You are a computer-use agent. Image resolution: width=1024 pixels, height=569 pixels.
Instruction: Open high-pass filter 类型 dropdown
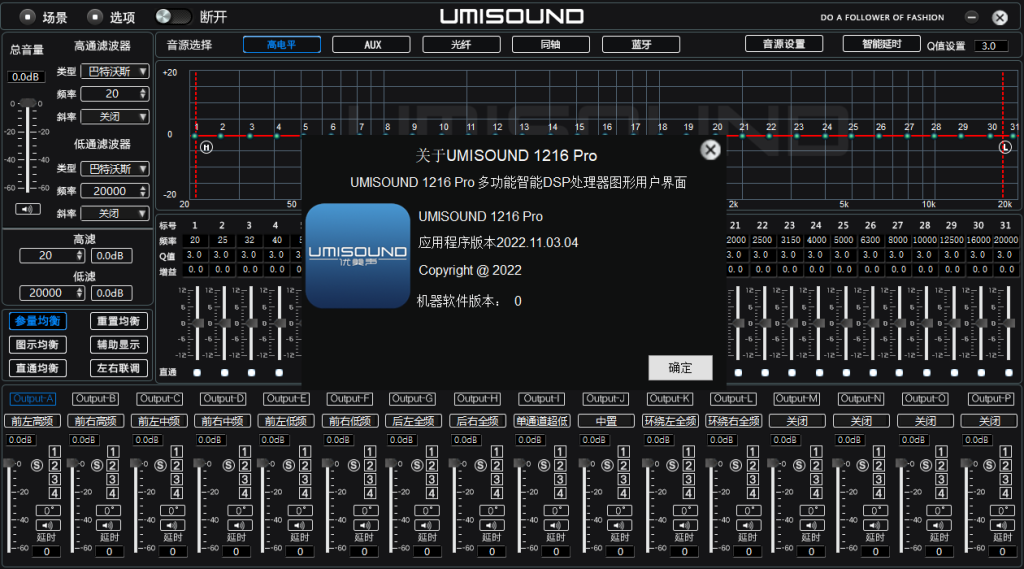click(116, 71)
